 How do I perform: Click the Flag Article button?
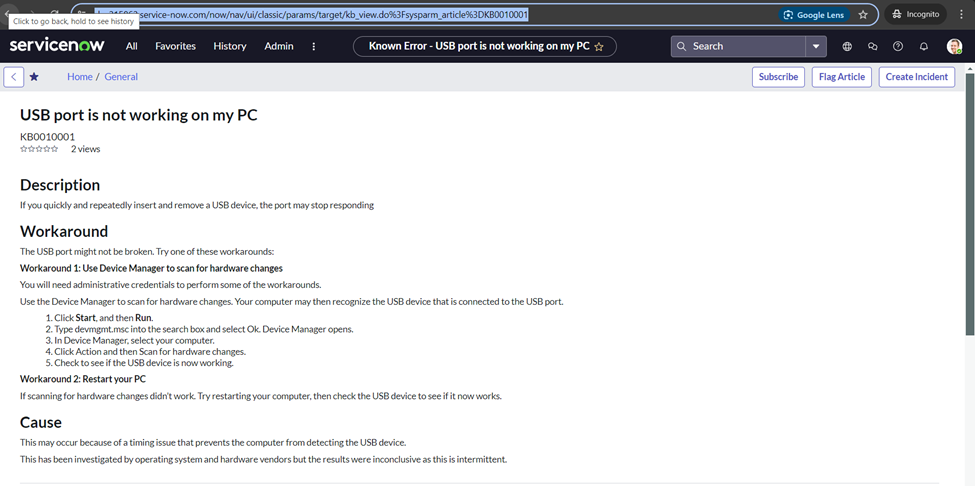tap(842, 77)
